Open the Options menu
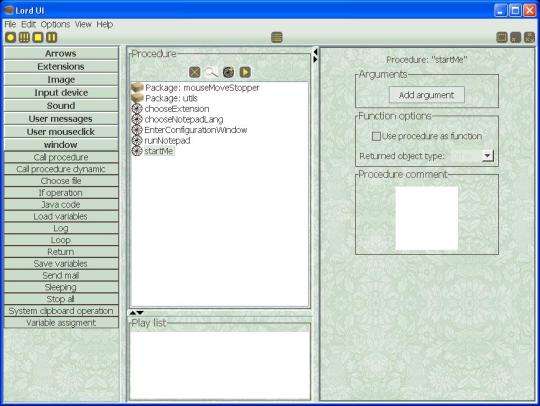Viewport: 540px width, 406px height. (55, 24)
